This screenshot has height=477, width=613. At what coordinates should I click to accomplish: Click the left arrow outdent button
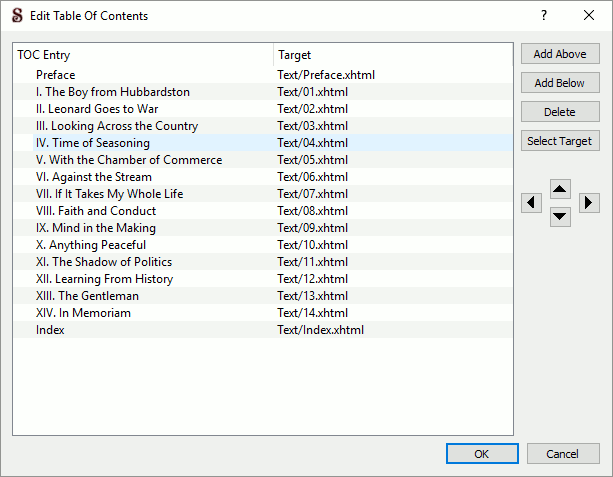(532, 203)
